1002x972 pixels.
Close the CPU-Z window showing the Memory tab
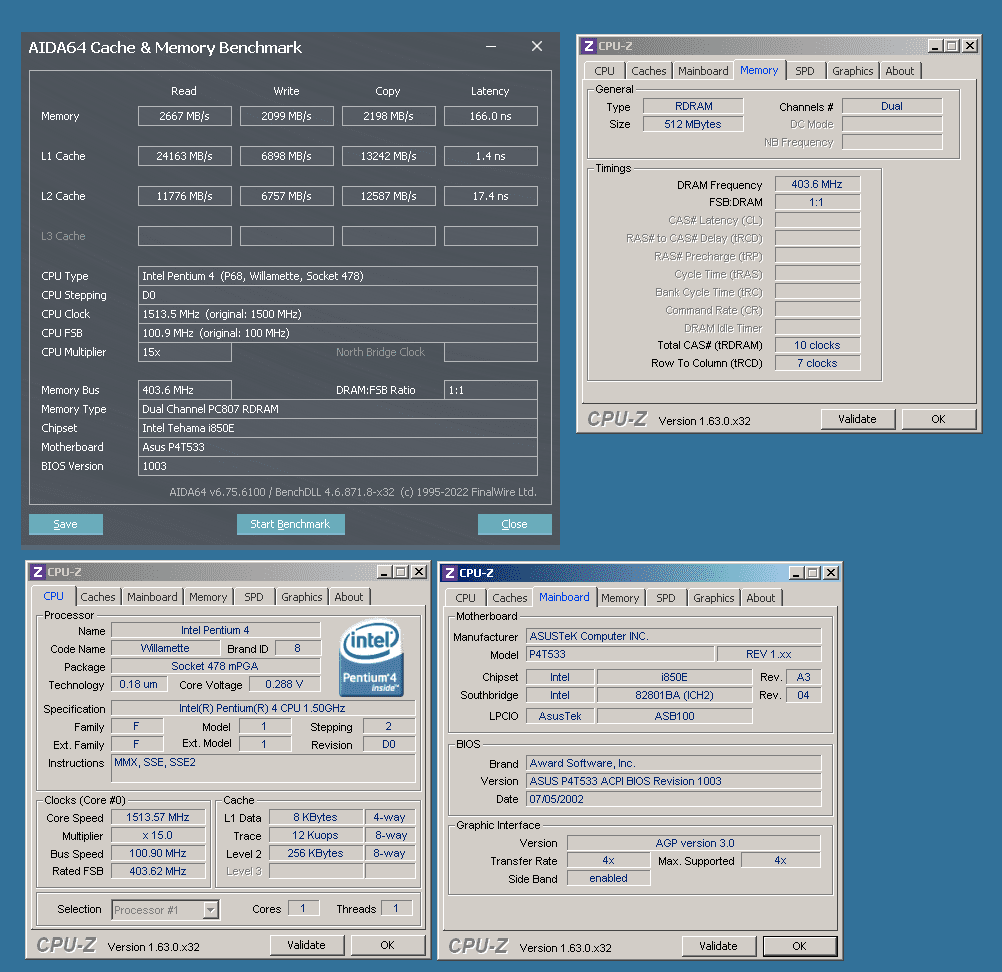pyautogui.click(x=969, y=46)
